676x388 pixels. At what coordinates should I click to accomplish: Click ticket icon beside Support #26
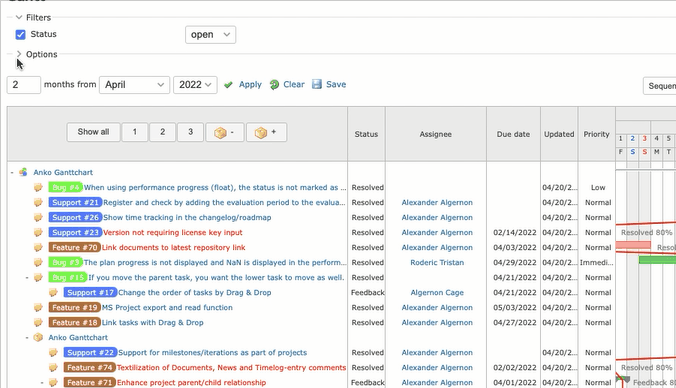[x=38, y=218]
